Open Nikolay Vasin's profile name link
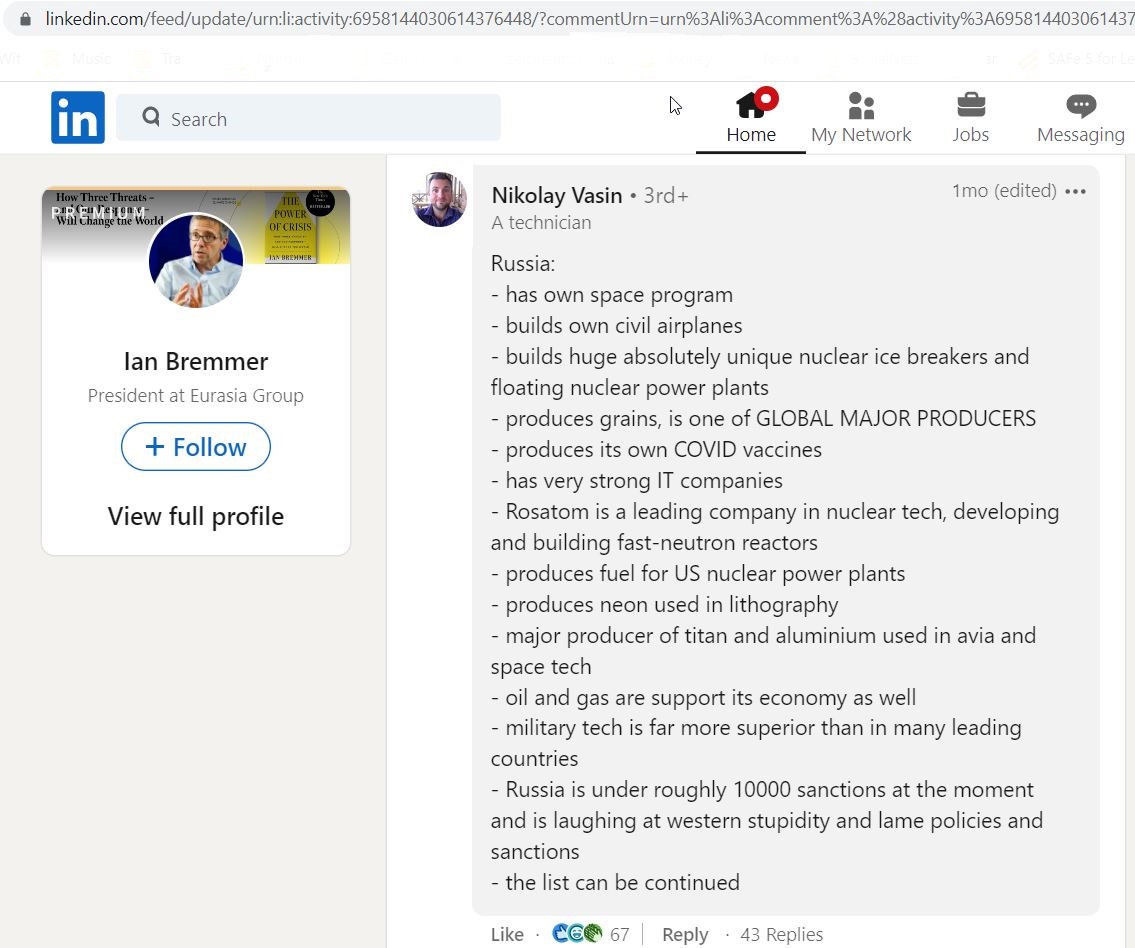The width and height of the screenshot is (1135, 948). (x=557, y=195)
